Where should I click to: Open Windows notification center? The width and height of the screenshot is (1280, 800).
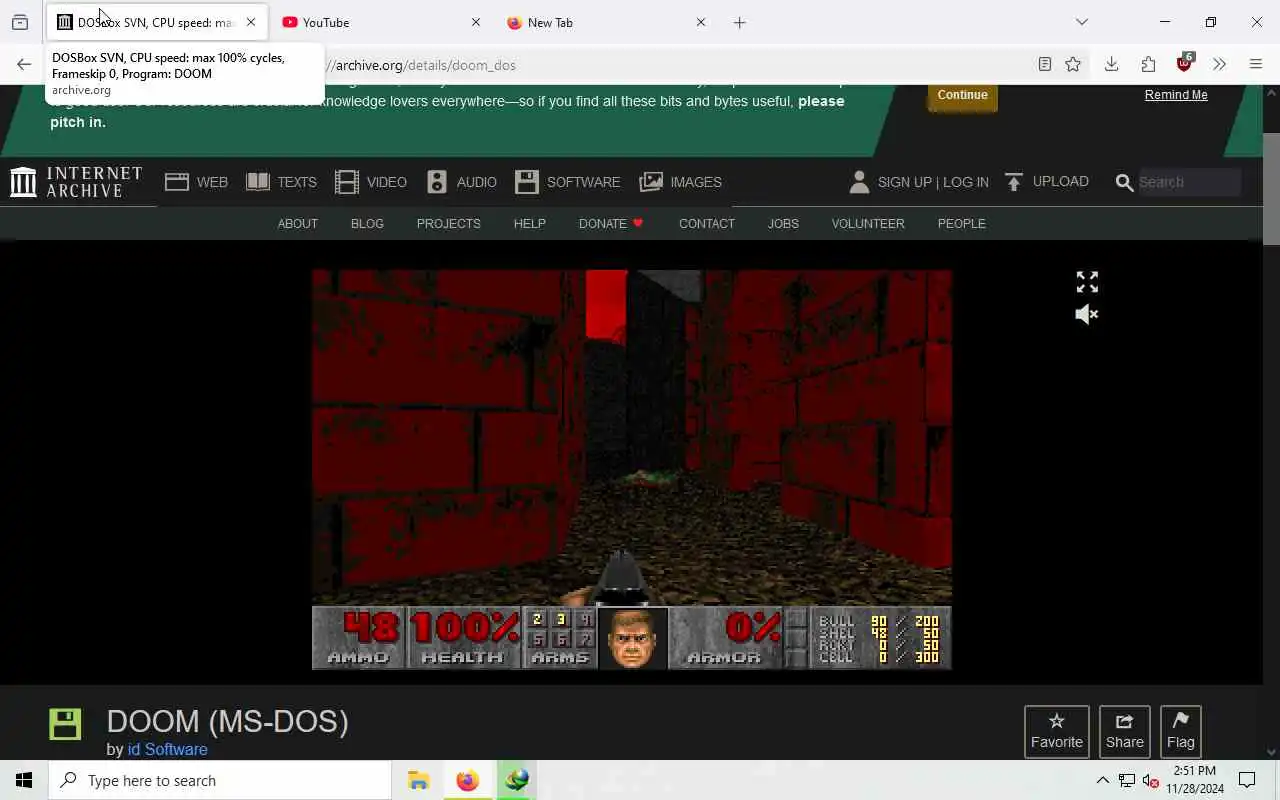(1247, 780)
